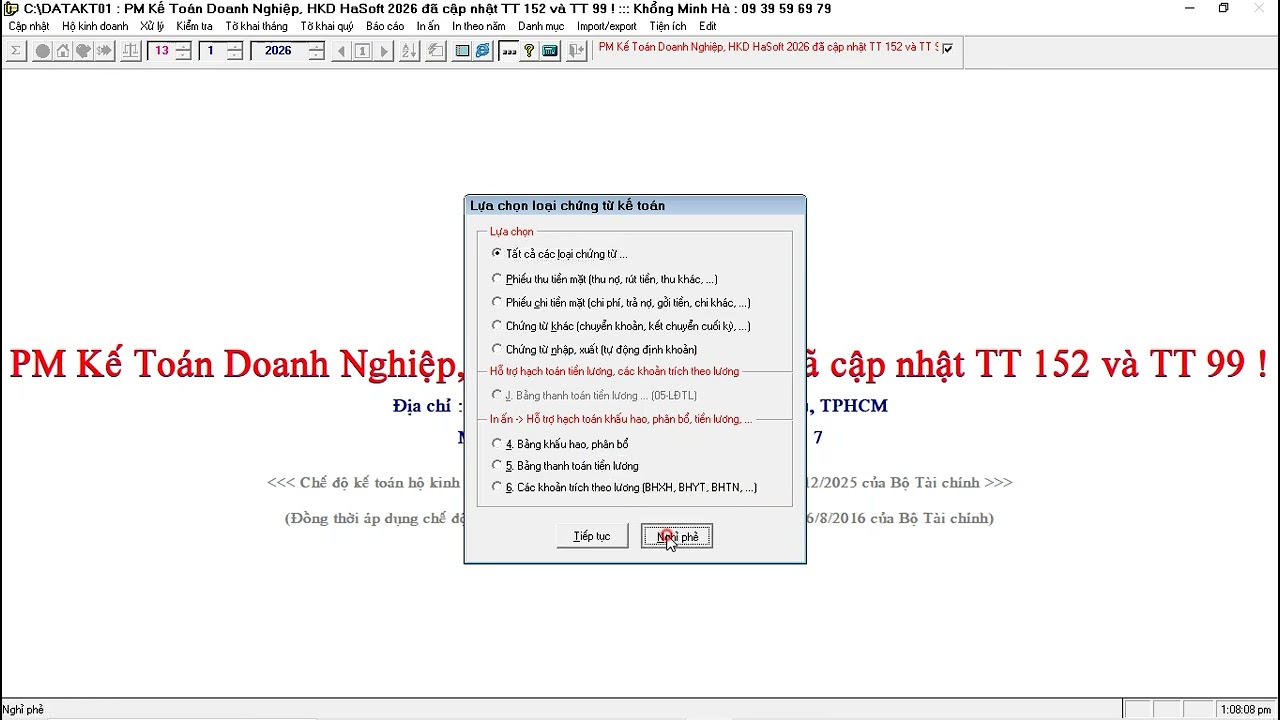Open the Internet Explorer toolbar icon
Screen dimensions: 1280x720
483,51
